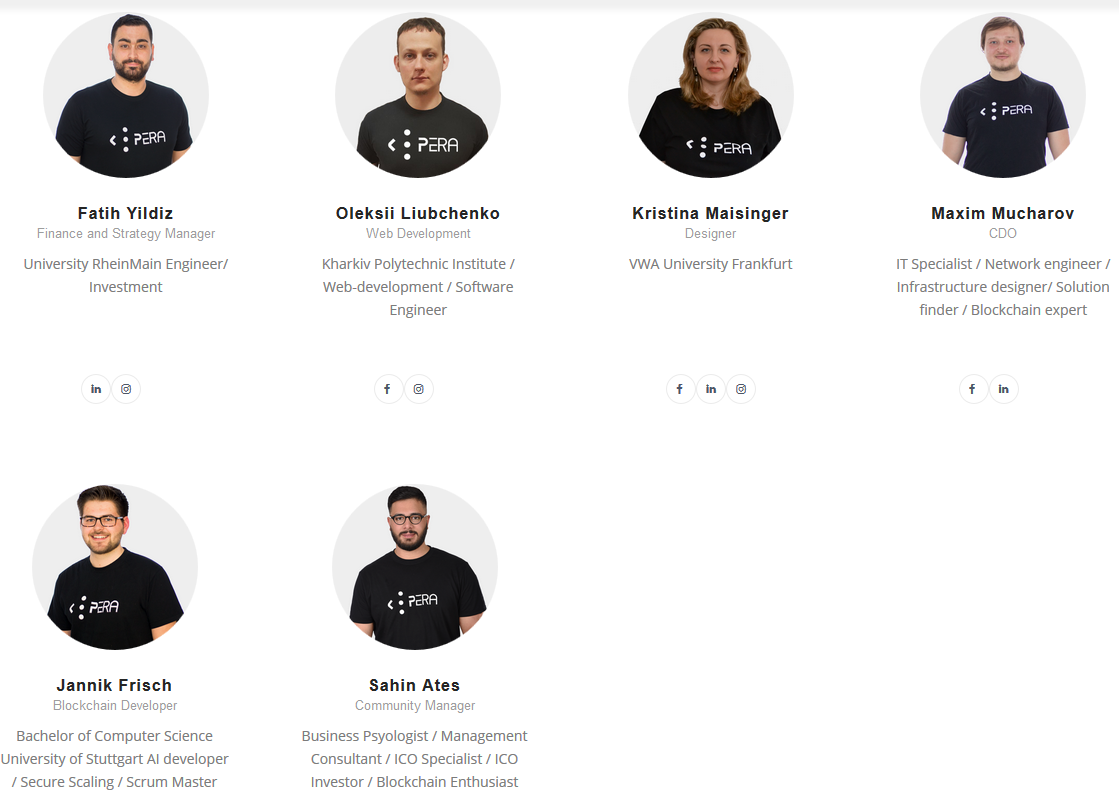
Task: Open Fatih Yildiz's LinkedIn icon
Action: pyautogui.click(x=96, y=389)
